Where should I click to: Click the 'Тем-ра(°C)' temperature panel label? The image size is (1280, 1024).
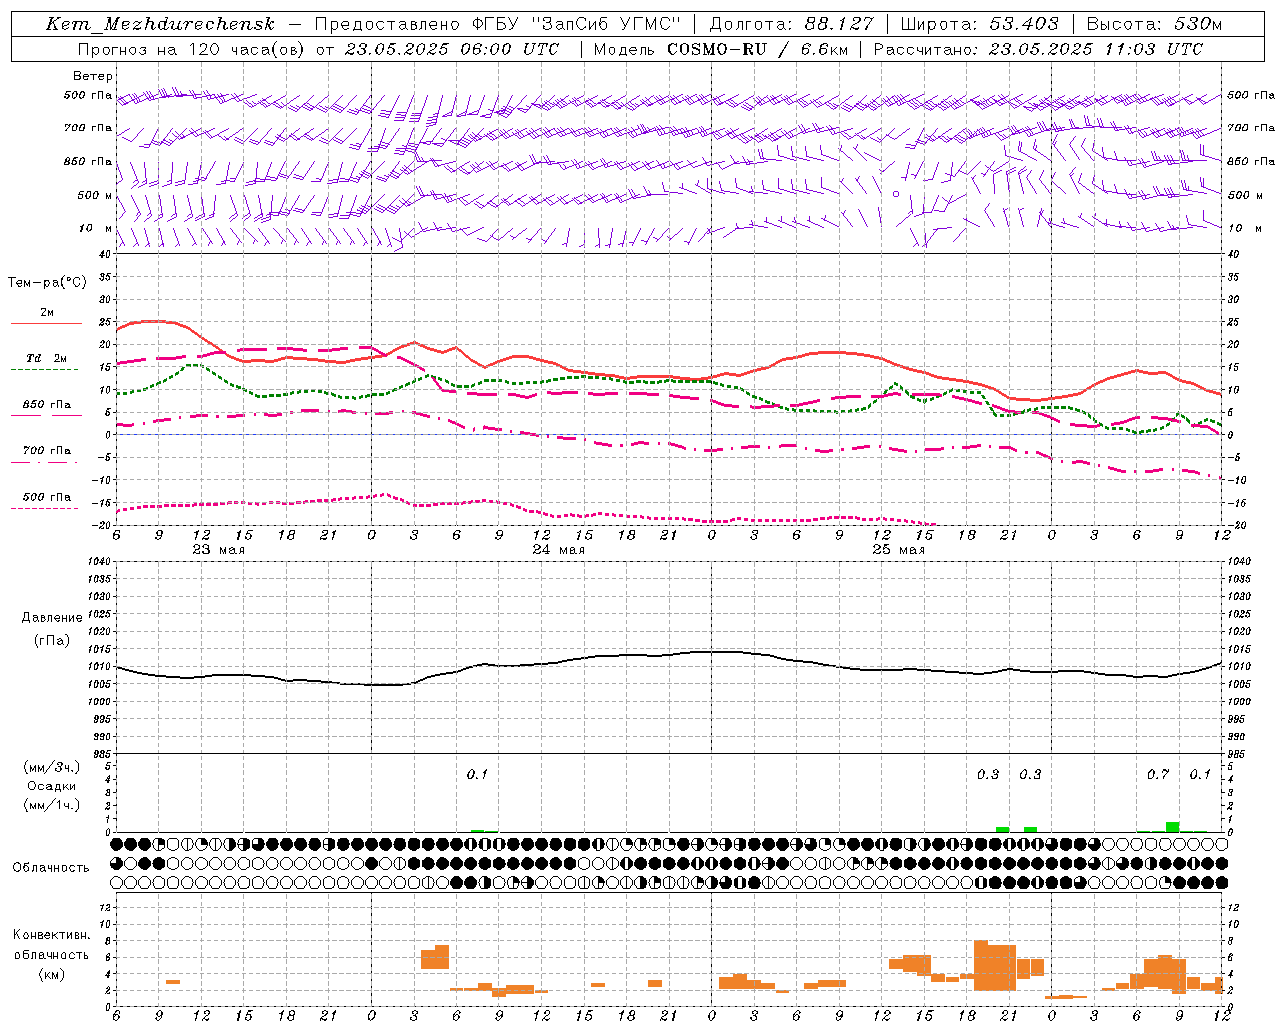[x=48, y=283]
